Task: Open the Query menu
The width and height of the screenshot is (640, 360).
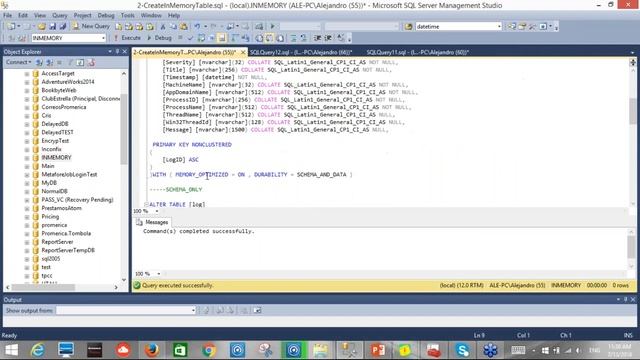Action: tap(59, 15)
